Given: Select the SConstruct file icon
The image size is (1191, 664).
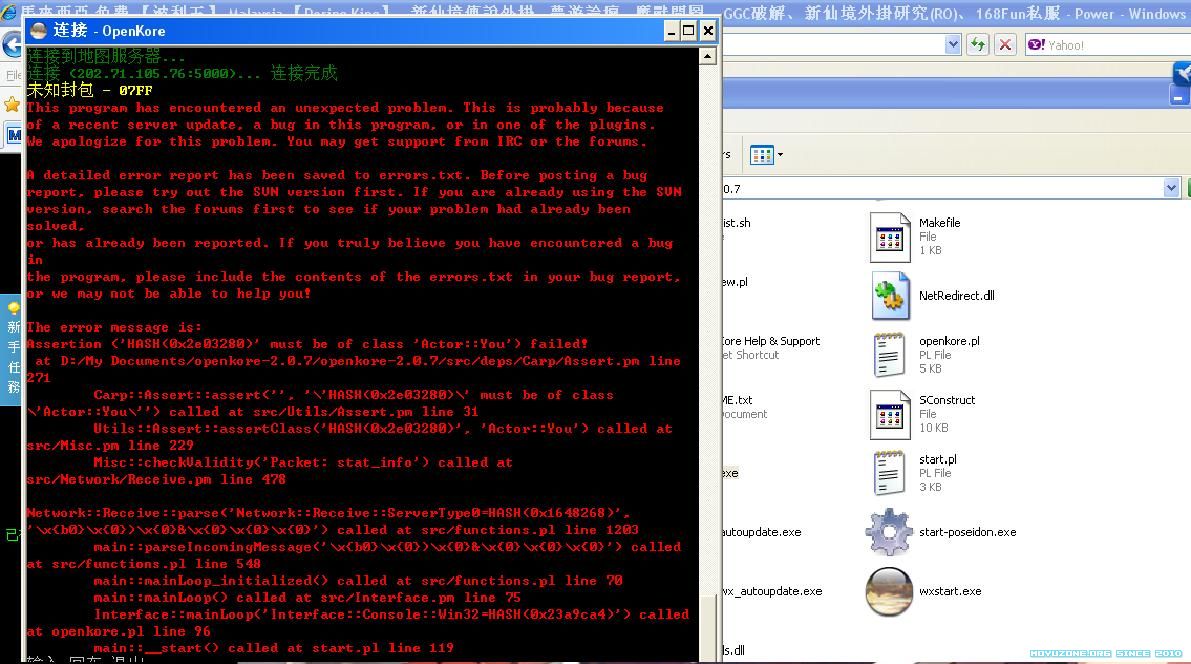Looking at the screenshot, I should pyautogui.click(x=889, y=414).
